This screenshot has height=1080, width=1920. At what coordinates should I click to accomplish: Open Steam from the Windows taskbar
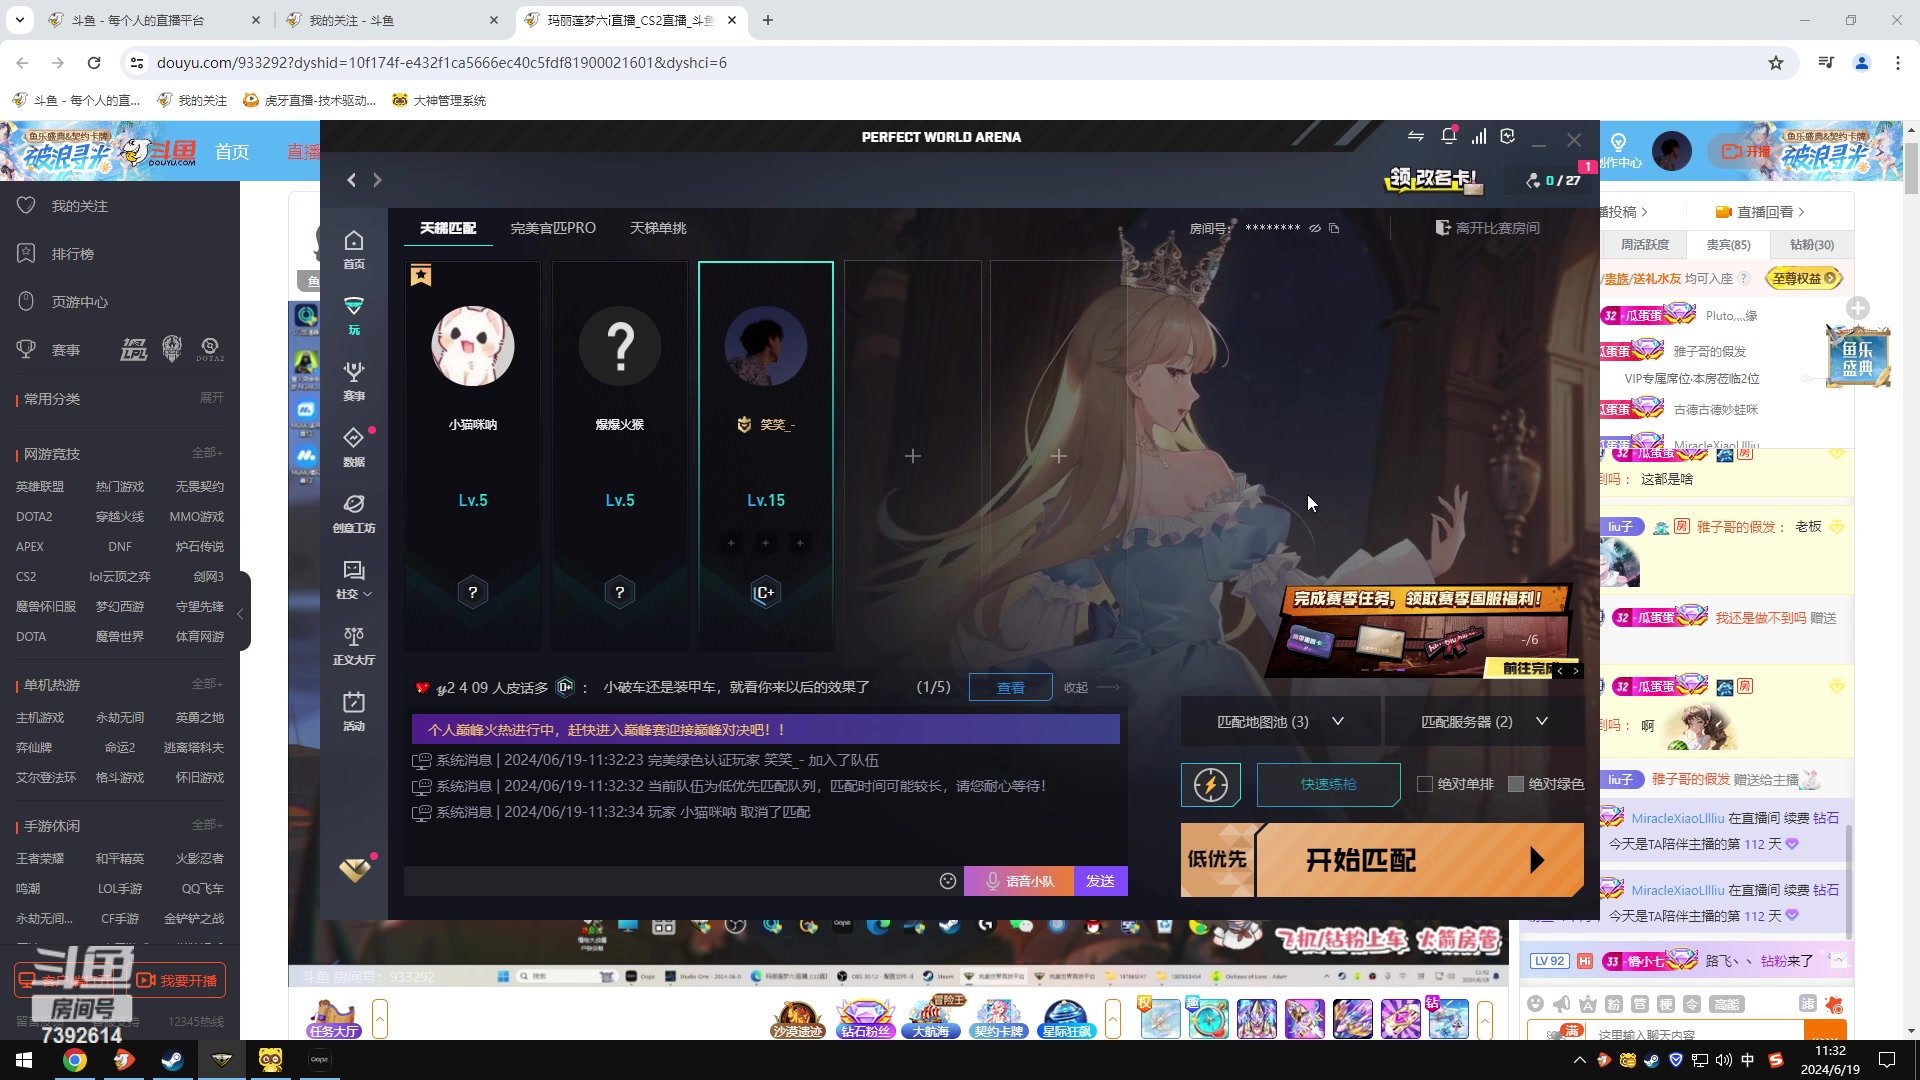tap(172, 1060)
